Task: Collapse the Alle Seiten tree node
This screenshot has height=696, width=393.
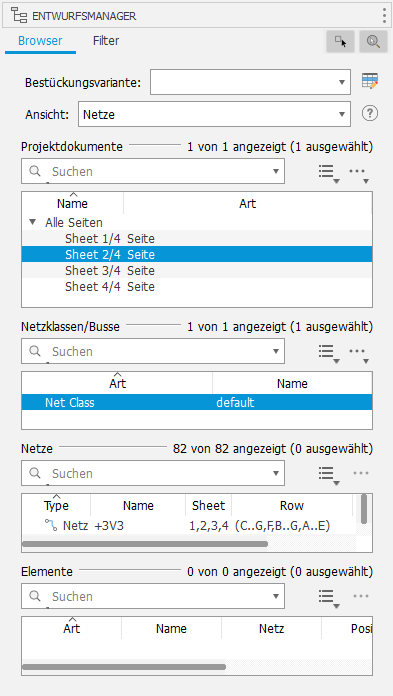Action: tap(32, 222)
